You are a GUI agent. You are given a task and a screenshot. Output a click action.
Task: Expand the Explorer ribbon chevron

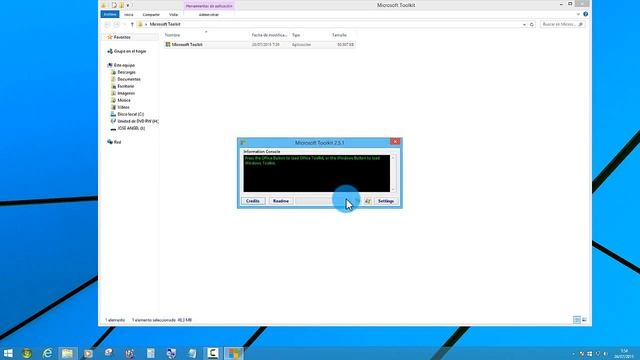[578, 14]
